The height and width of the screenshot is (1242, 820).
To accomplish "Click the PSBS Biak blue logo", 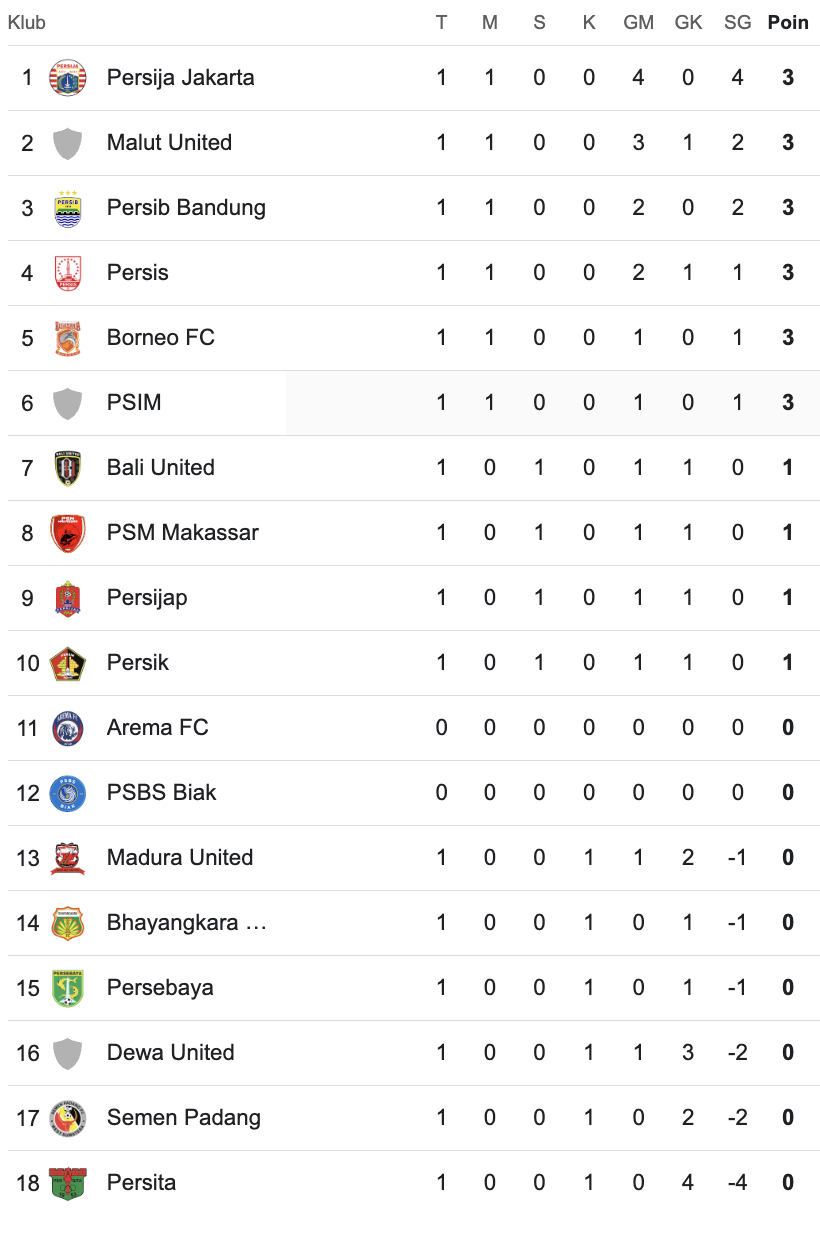I will click(68, 793).
